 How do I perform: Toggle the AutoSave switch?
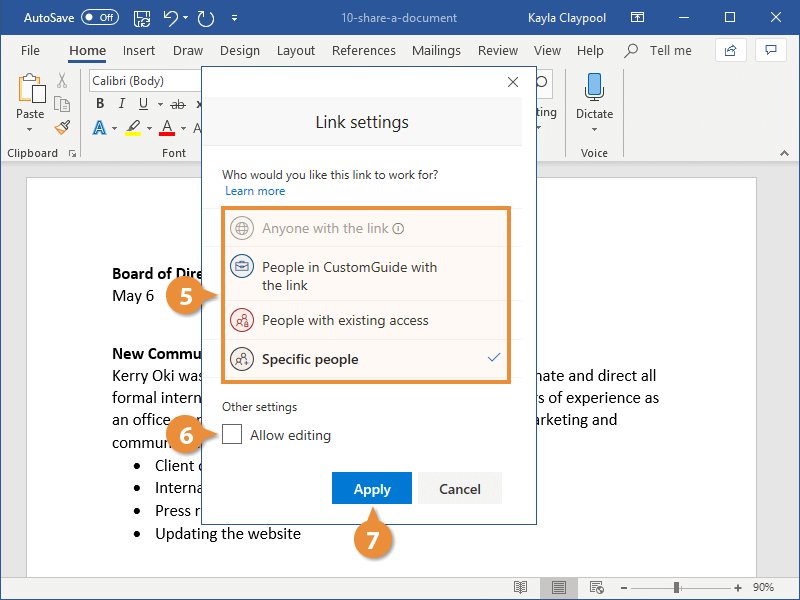[x=100, y=17]
